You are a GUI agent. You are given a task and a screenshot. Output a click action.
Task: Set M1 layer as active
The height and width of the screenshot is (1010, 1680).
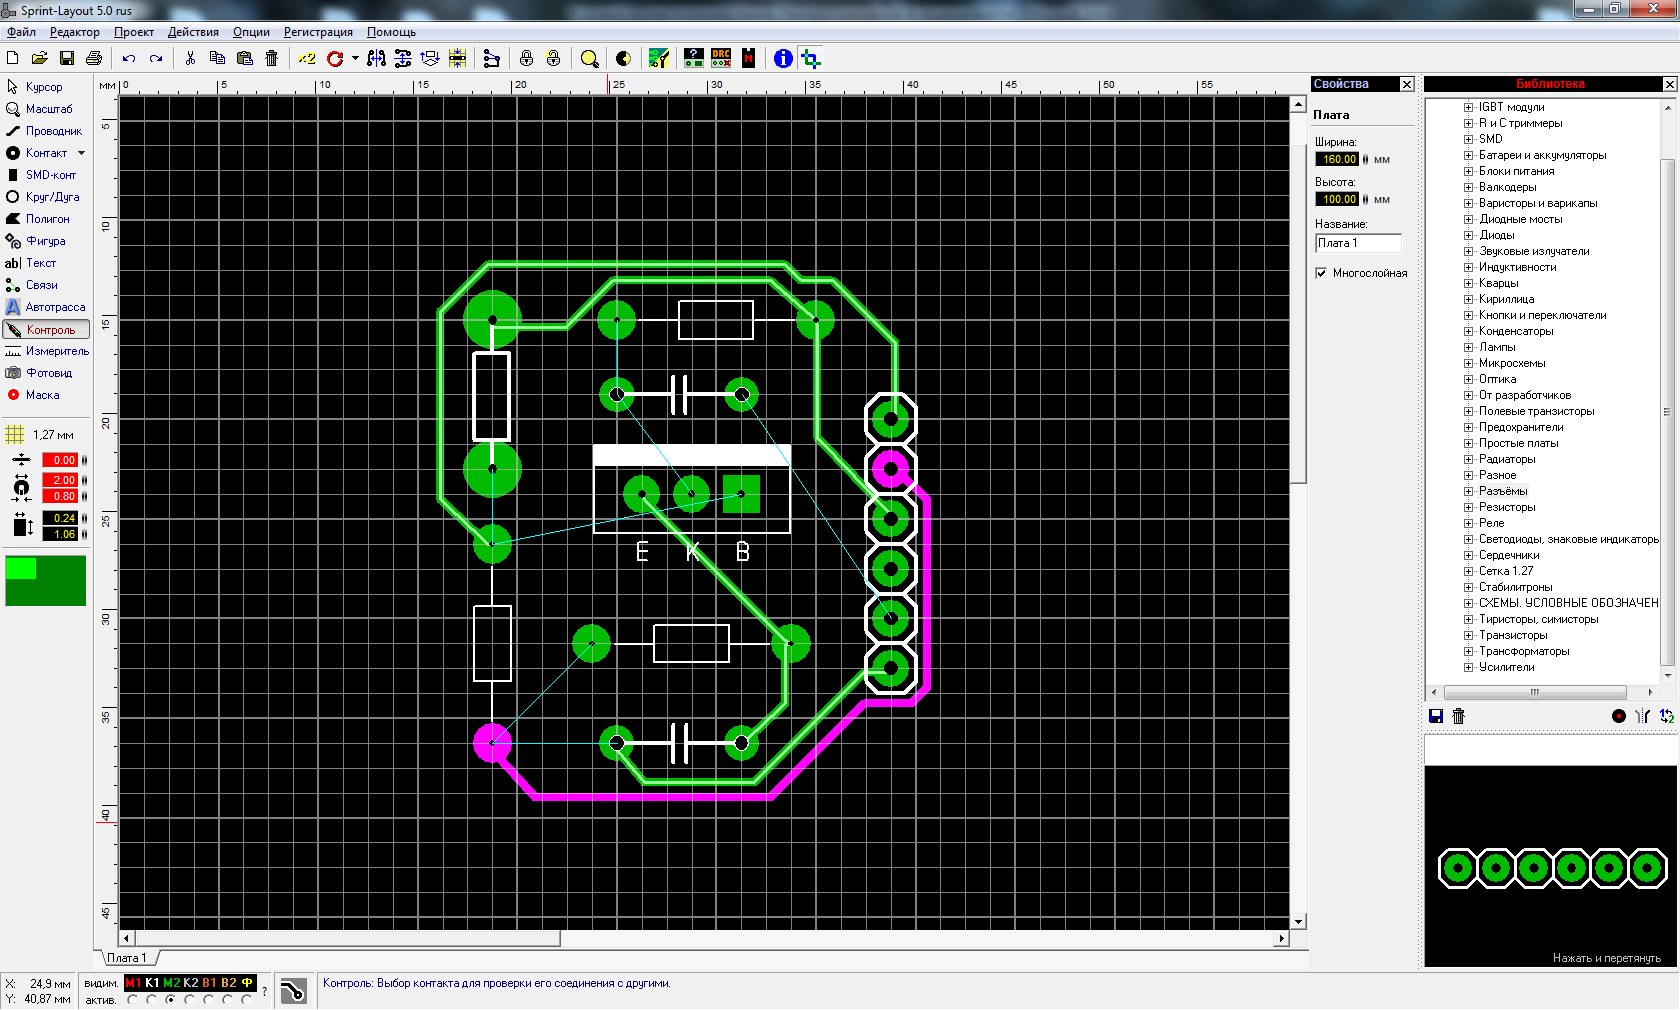point(132,1000)
